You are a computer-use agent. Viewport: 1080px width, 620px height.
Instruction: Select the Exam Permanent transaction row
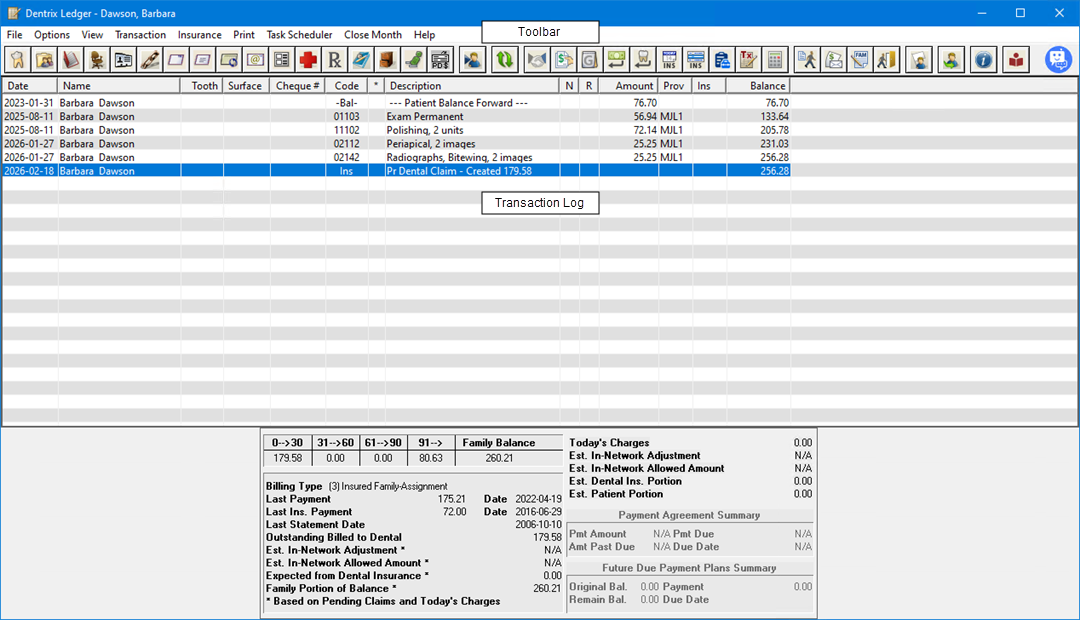click(425, 117)
